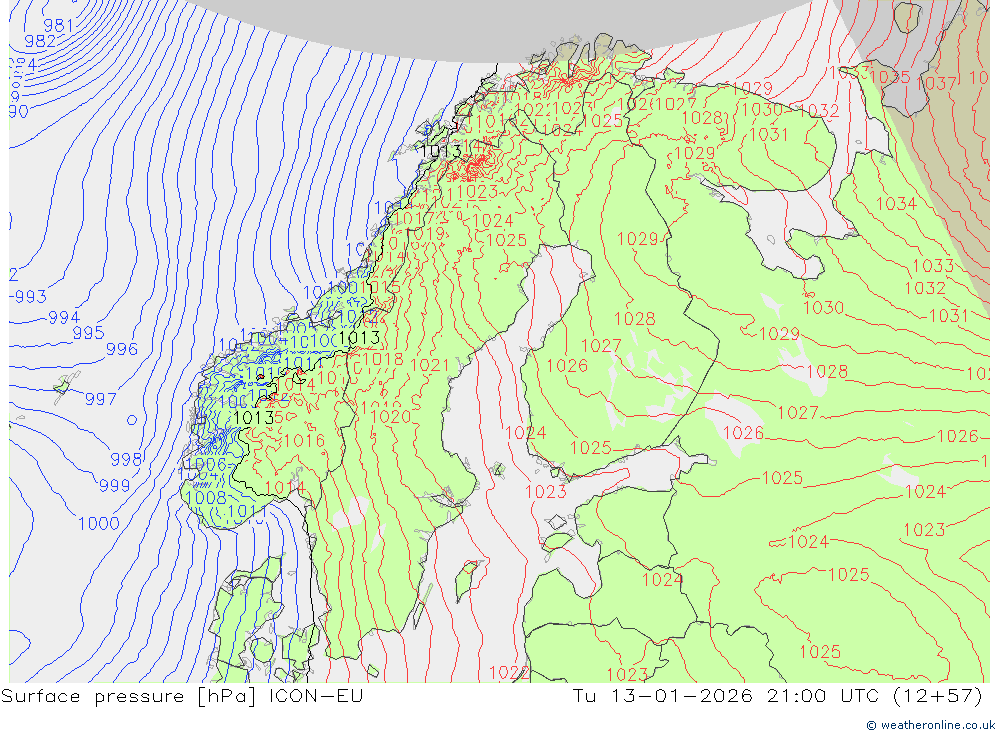The image size is (1000, 733).
Task: Click the blue 998 pressure label
Action: click(x=126, y=459)
